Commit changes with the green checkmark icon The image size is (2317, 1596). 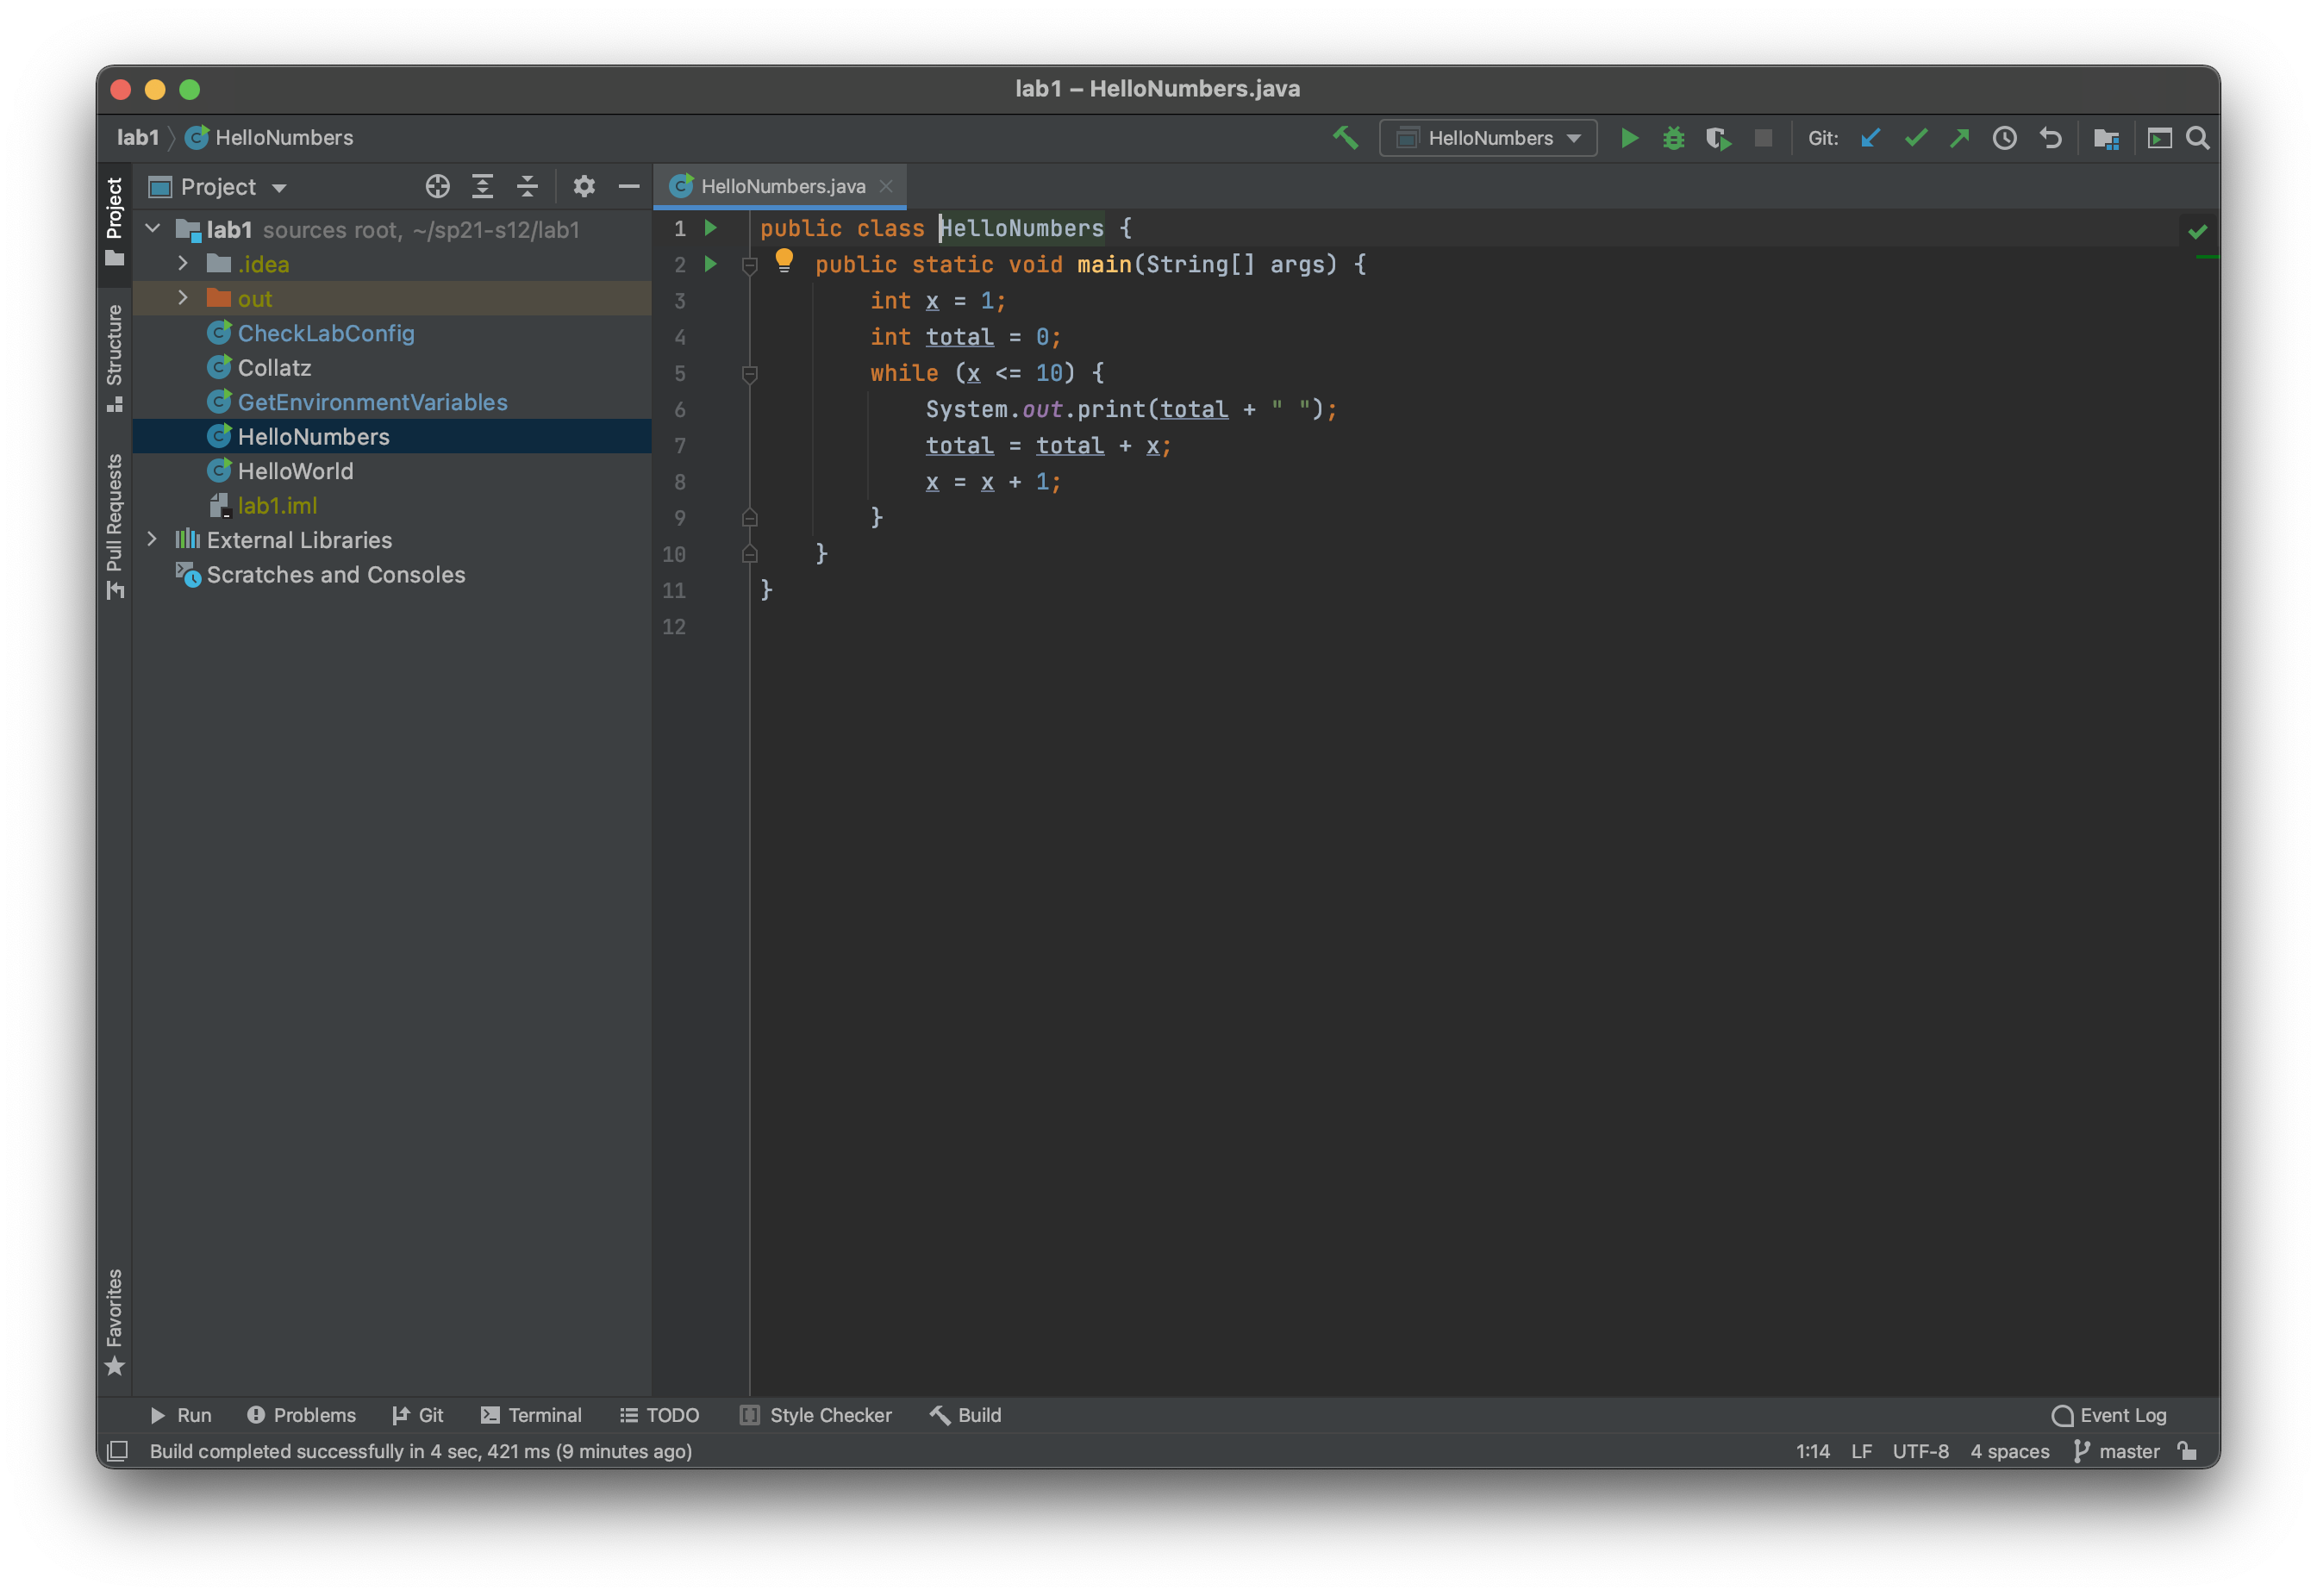tap(1915, 138)
